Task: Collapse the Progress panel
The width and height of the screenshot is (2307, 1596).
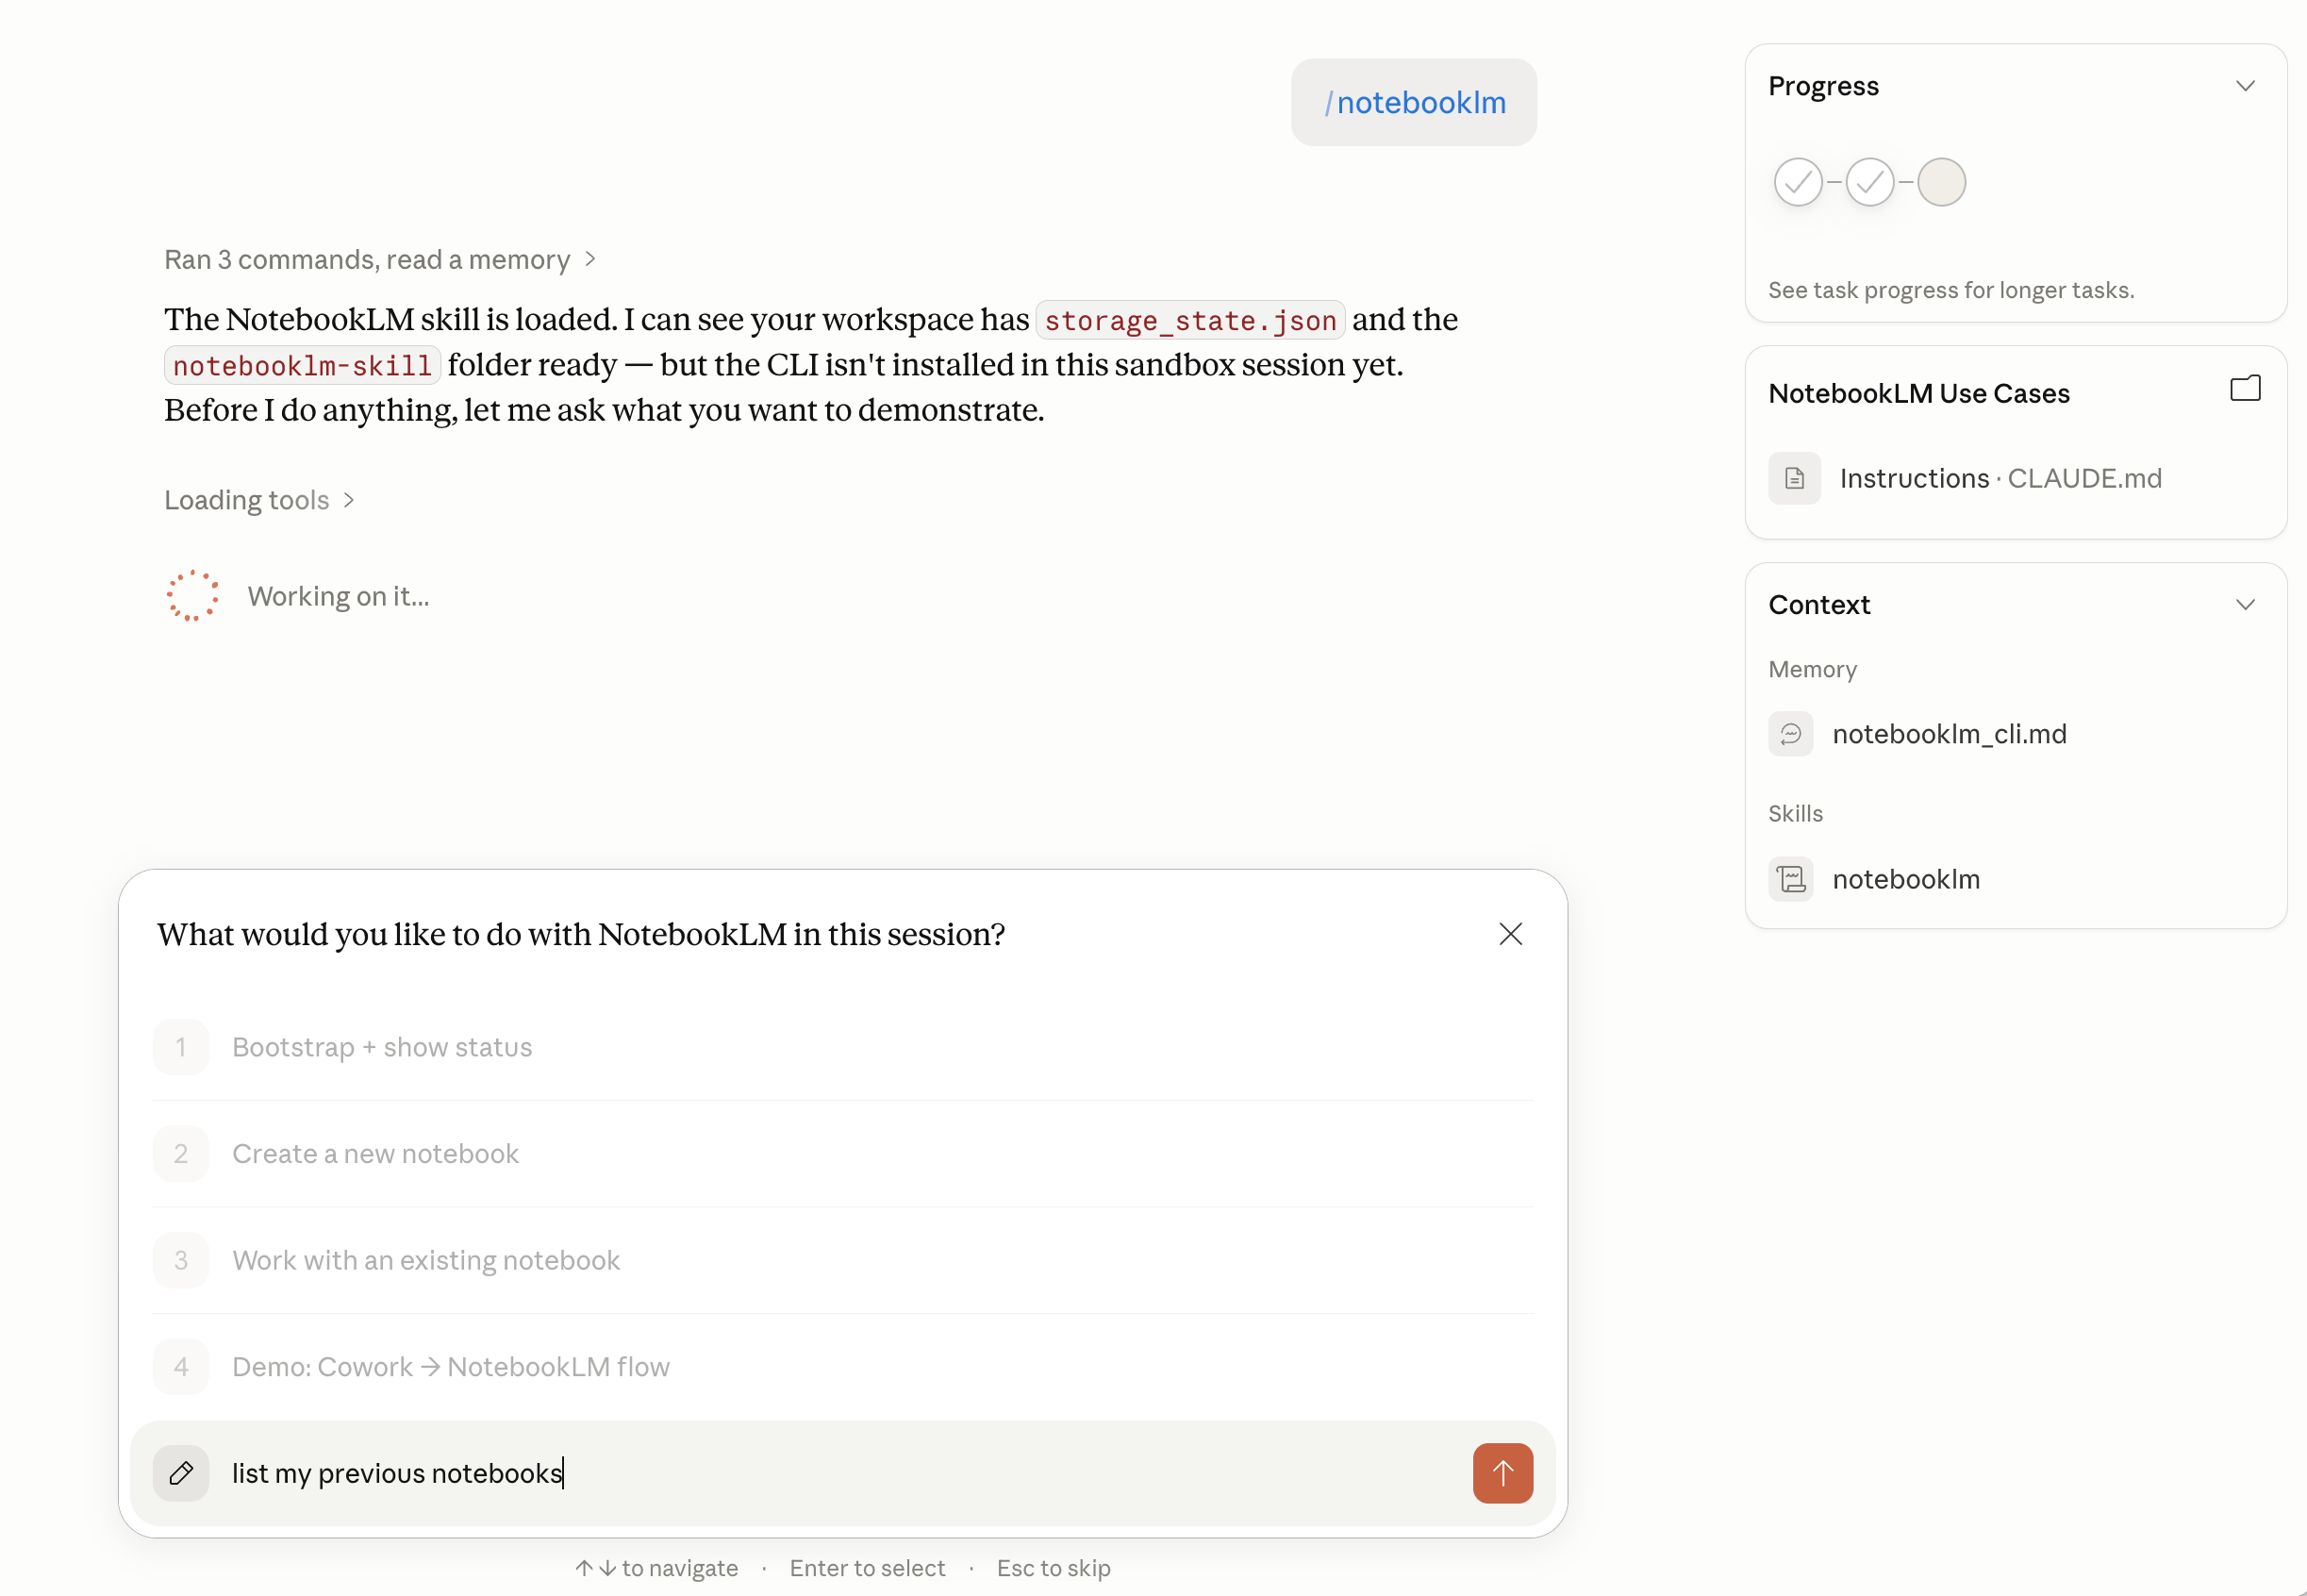Action: point(2244,86)
